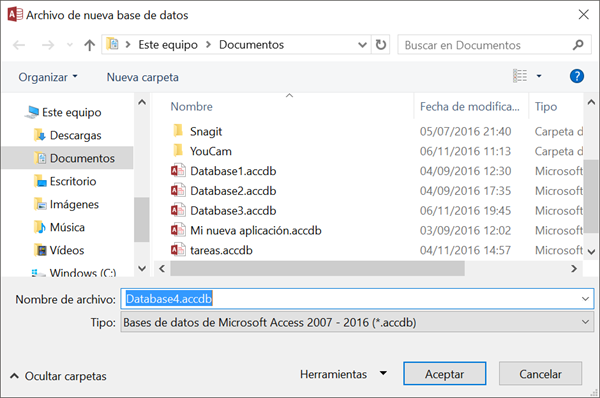The height and width of the screenshot is (398, 600).
Task: Open the Organizar menu
Action: coord(48,77)
